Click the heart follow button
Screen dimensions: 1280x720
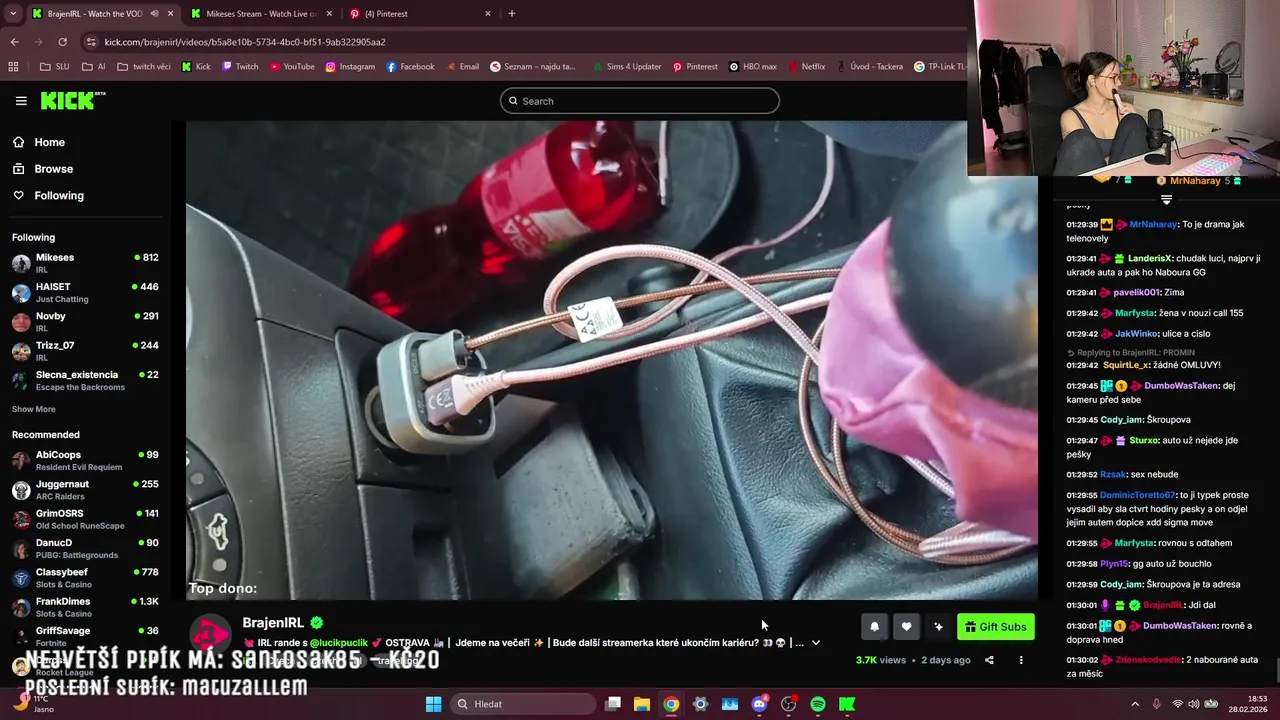coord(906,627)
